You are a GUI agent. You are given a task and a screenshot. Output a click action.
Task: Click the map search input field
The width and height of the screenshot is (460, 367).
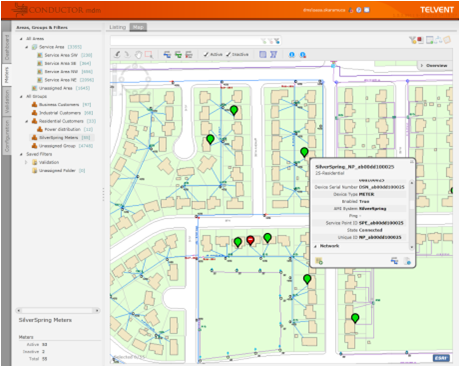(186, 41)
